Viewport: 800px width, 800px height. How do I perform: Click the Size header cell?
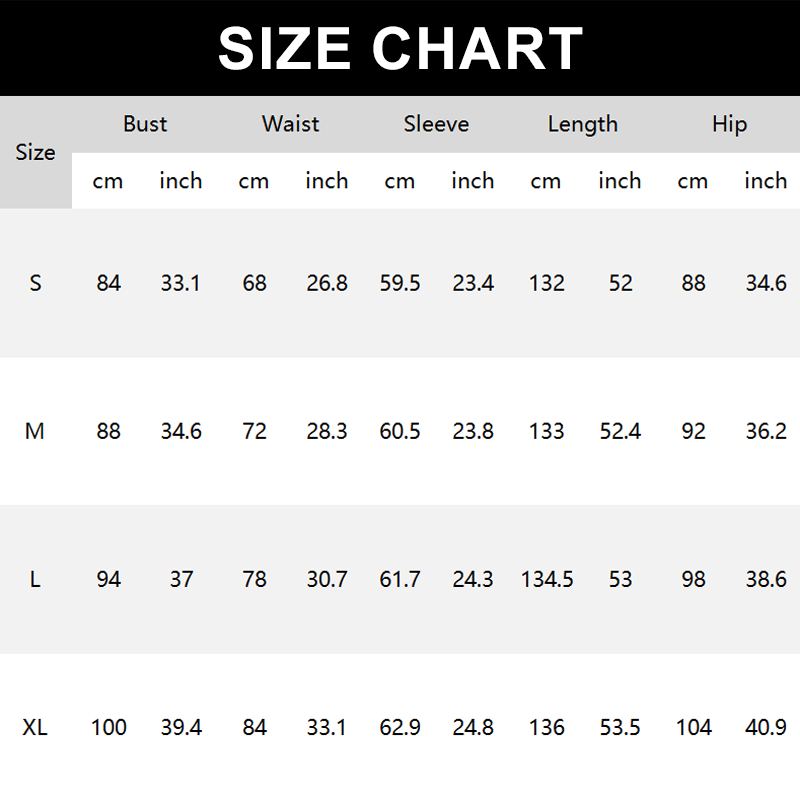[x=36, y=153]
